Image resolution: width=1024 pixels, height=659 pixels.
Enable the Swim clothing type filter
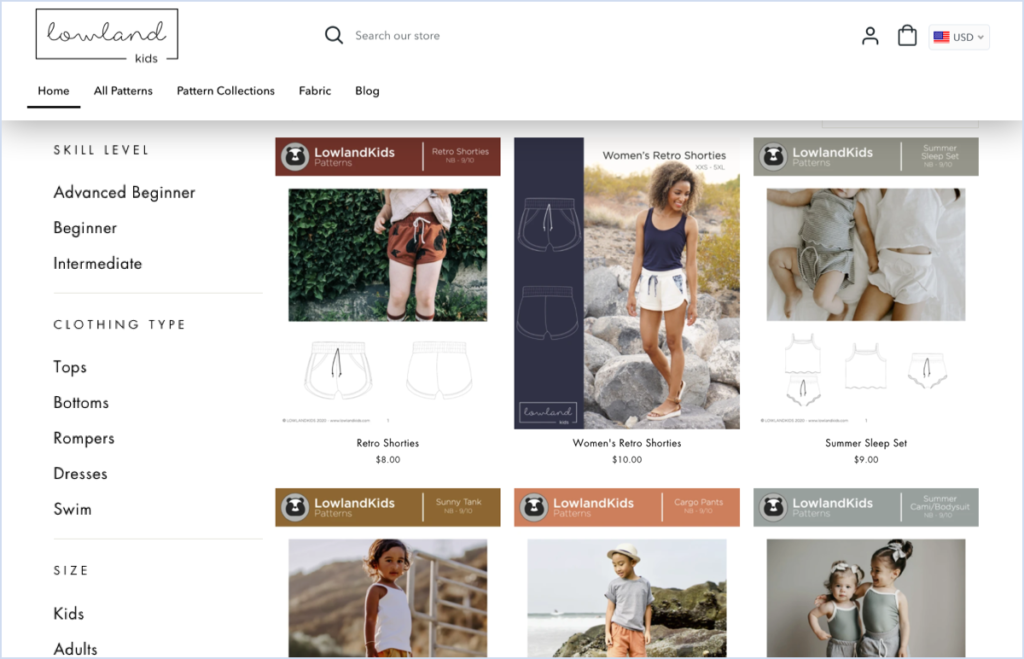72,509
